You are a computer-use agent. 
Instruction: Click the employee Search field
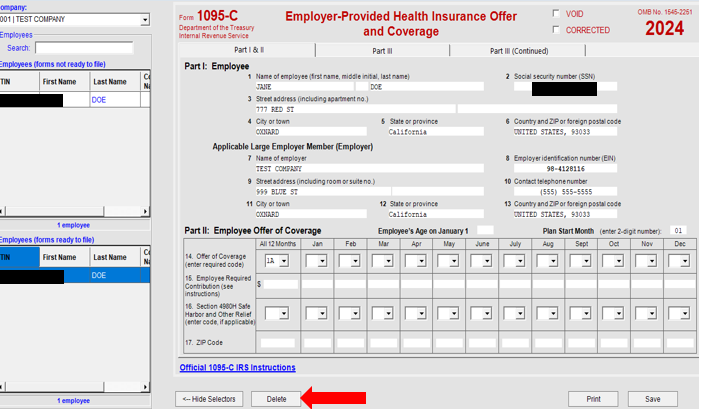click(x=84, y=48)
